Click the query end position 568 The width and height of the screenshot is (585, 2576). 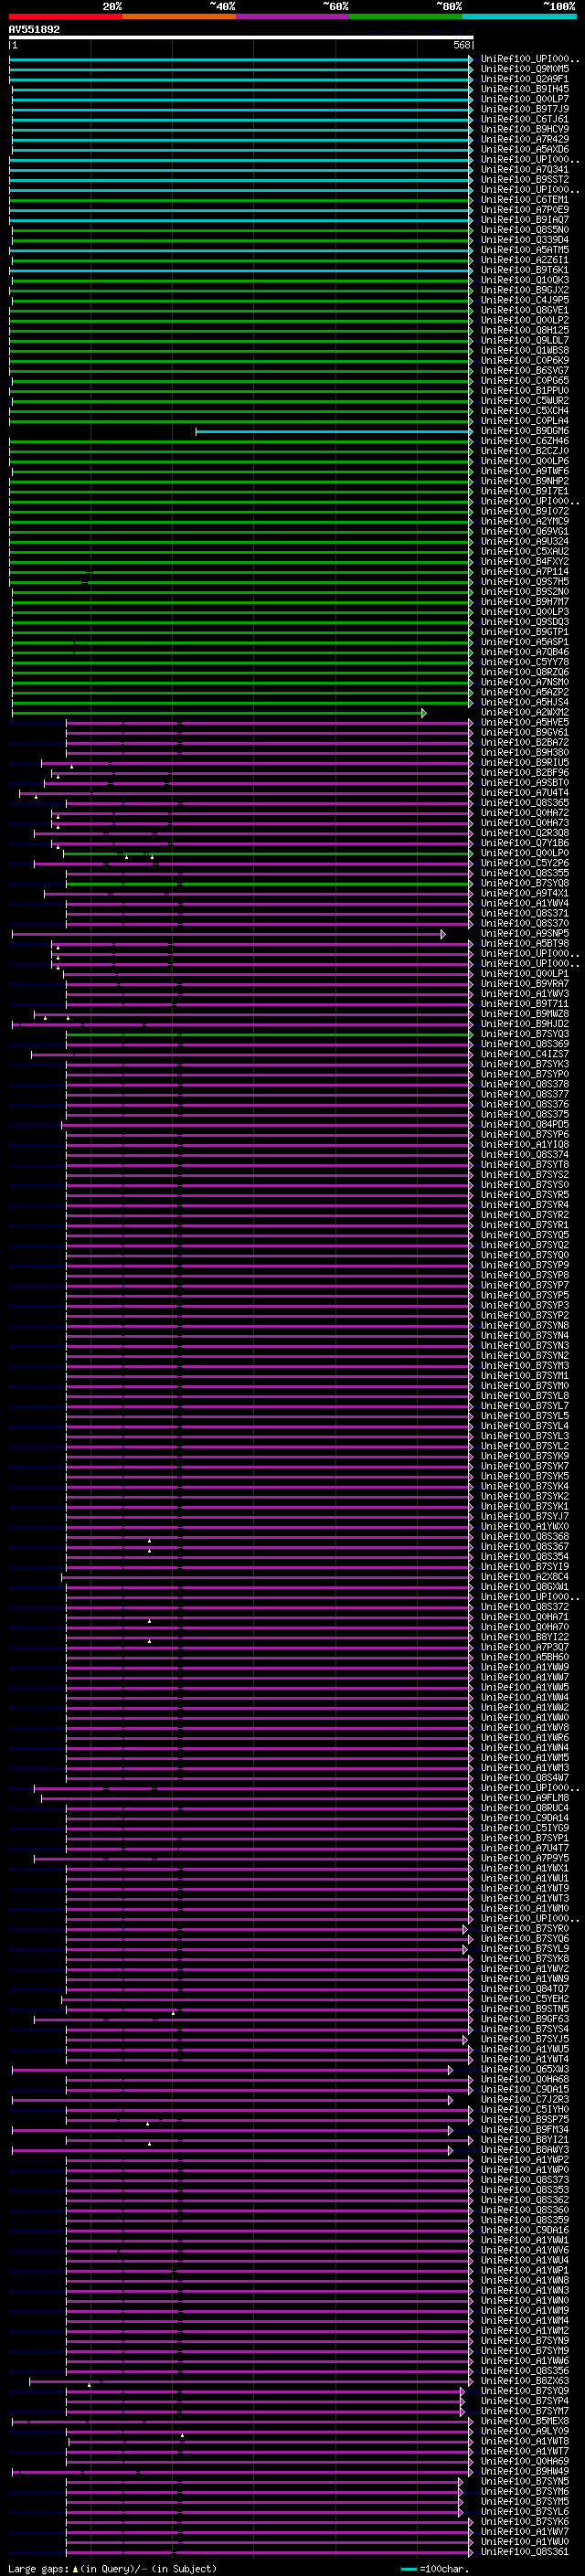tap(462, 45)
